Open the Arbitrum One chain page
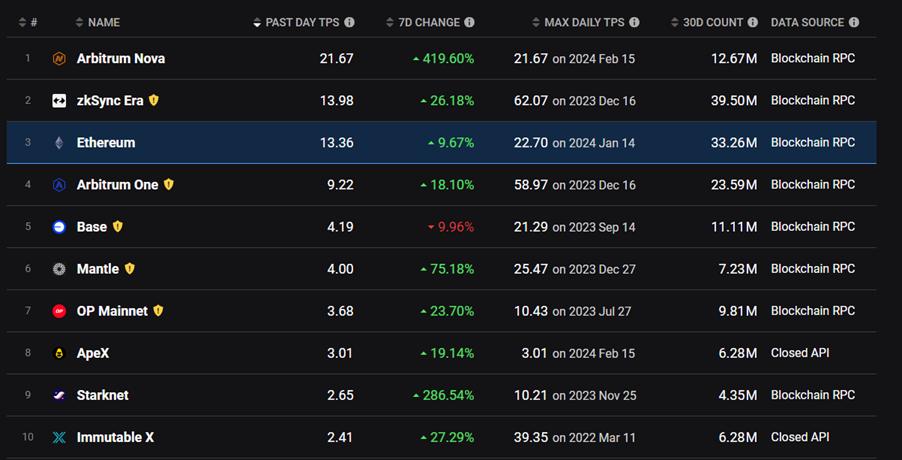 (117, 185)
